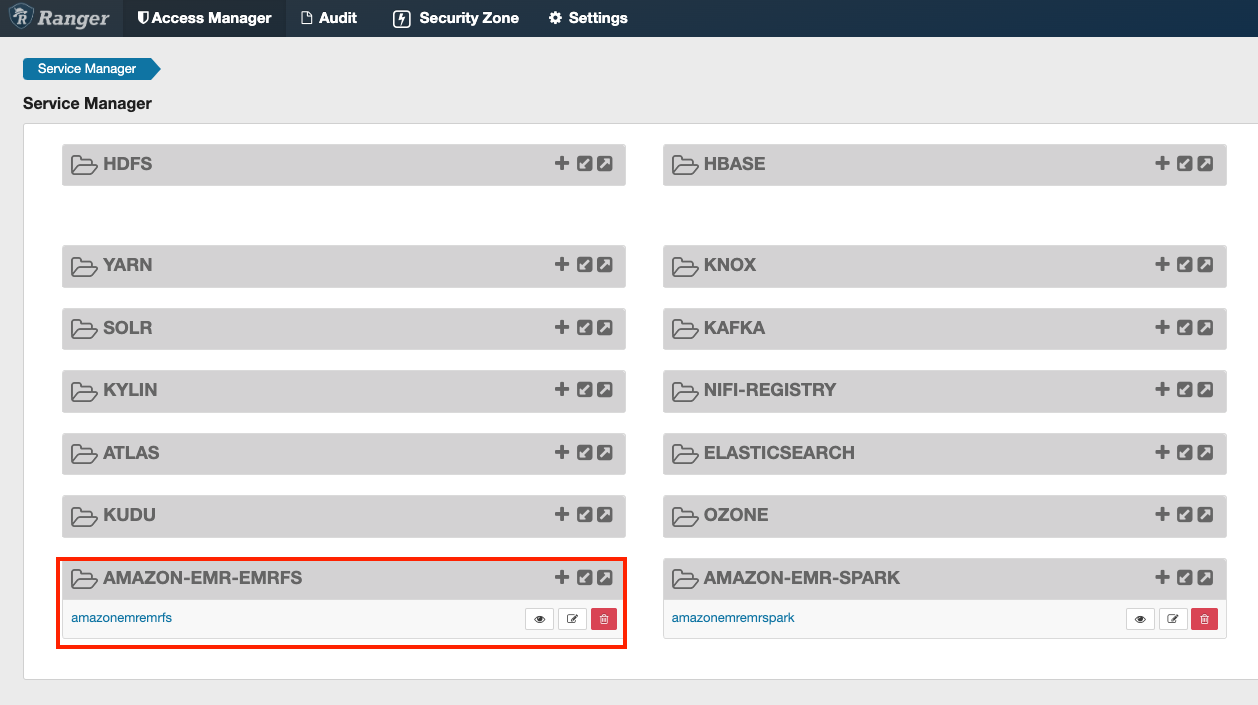The width and height of the screenshot is (1258, 705).
Task: Import policies for KNOX
Action: point(1185,265)
